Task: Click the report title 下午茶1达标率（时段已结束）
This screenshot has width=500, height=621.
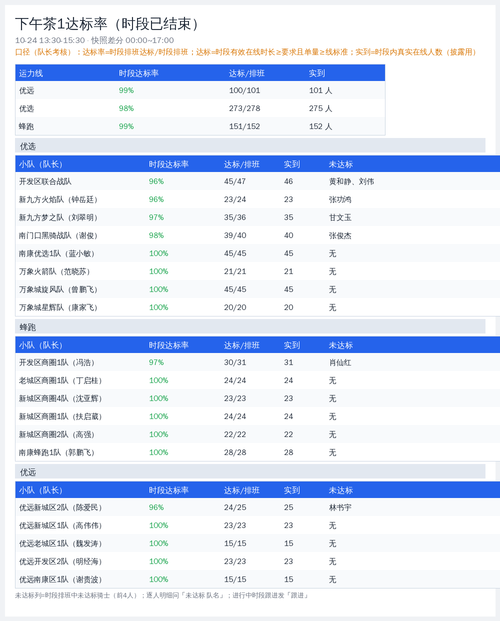Action: 107,24
